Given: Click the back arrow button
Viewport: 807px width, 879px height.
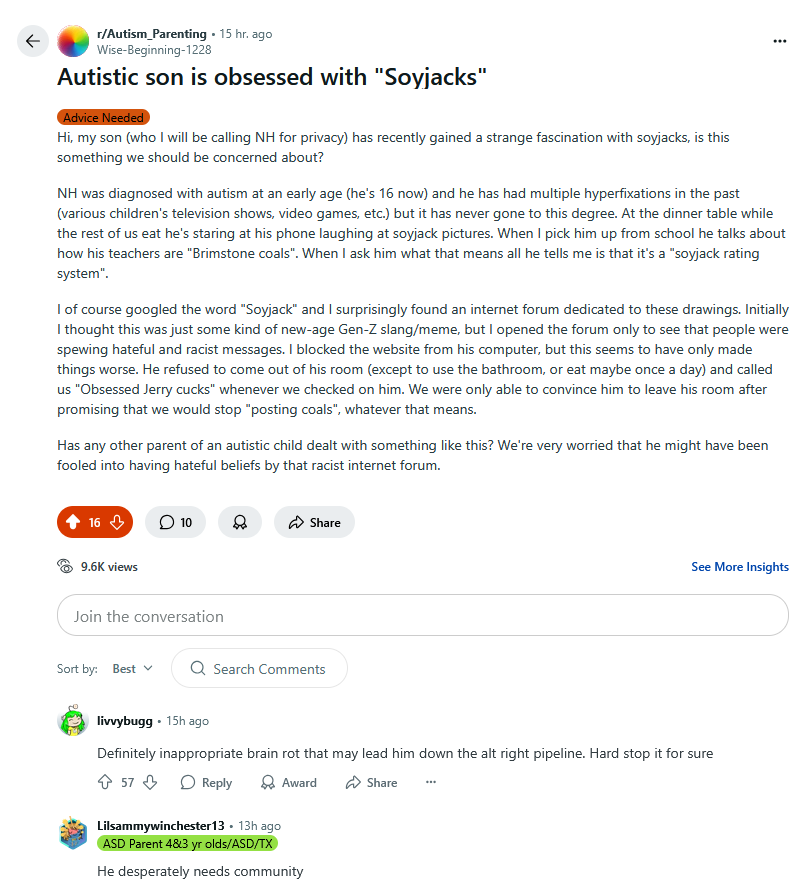Looking at the screenshot, I should [32, 41].
